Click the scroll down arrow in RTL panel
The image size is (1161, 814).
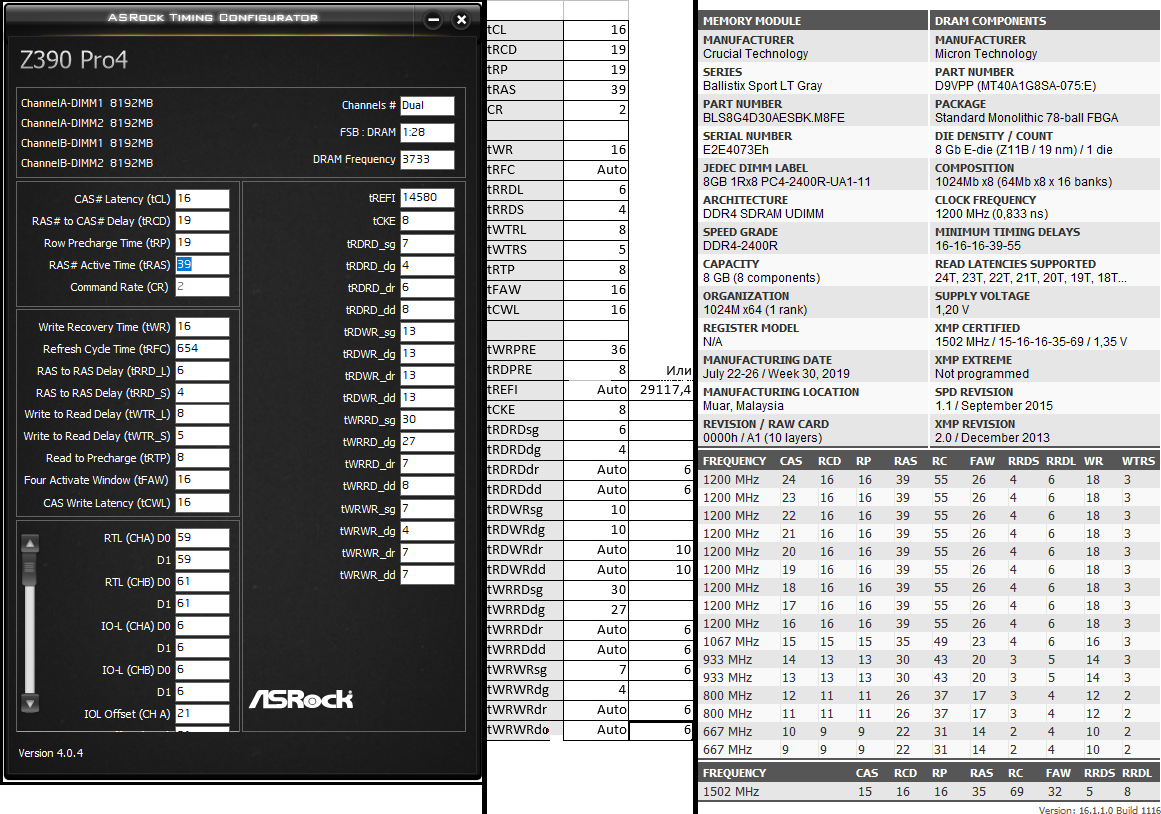(30, 703)
